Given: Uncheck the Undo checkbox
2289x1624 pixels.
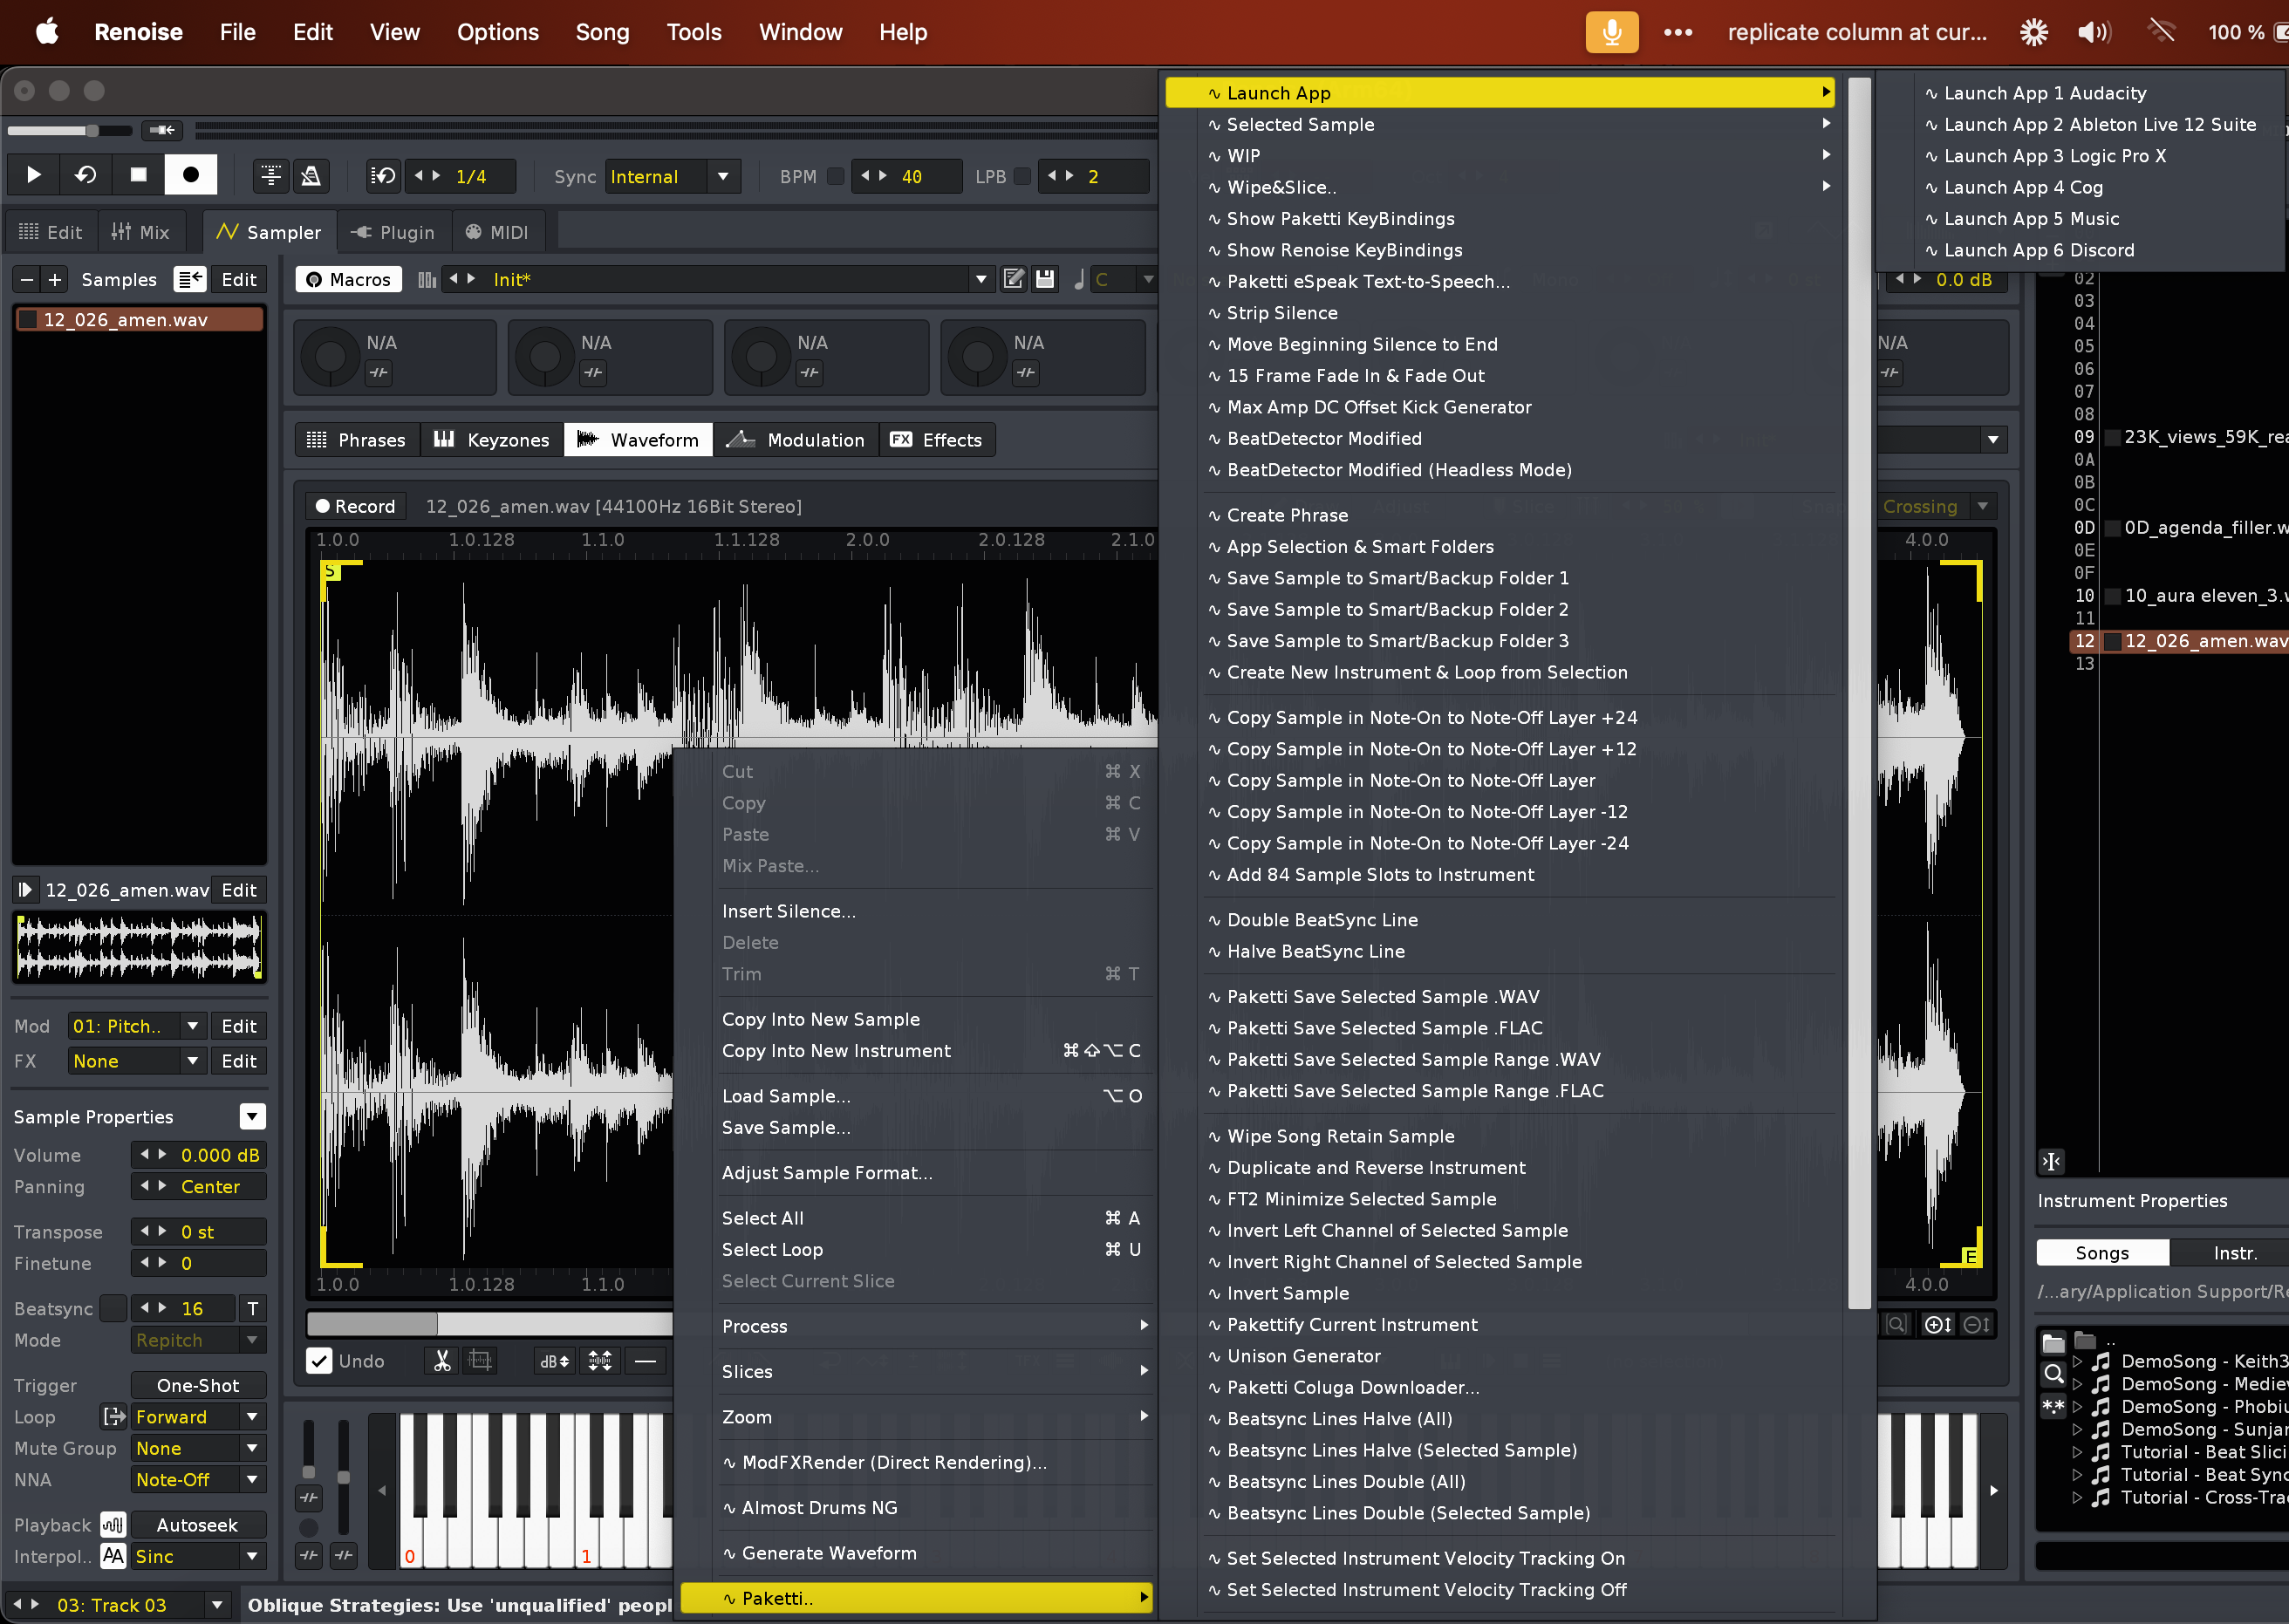Looking at the screenshot, I should pos(320,1361).
